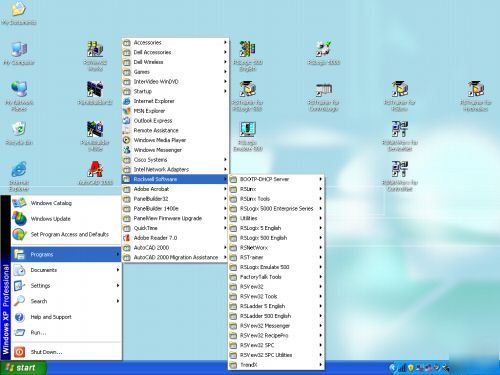Click the Windows Update globe icon
The image size is (500, 375).
[x=19, y=219]
